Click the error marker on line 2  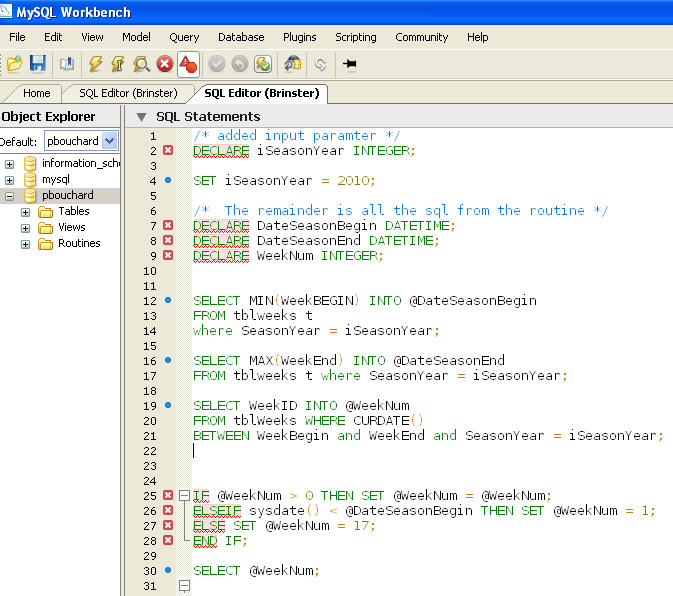[x=168, y=150]
